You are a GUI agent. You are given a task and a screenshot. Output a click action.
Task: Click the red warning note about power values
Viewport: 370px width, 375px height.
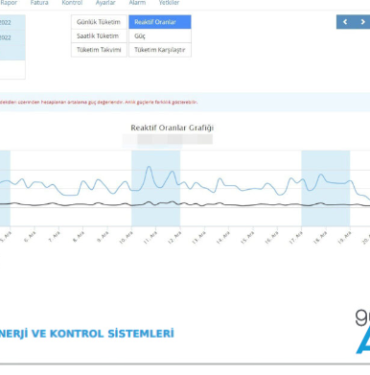click(x=99, y=102)
